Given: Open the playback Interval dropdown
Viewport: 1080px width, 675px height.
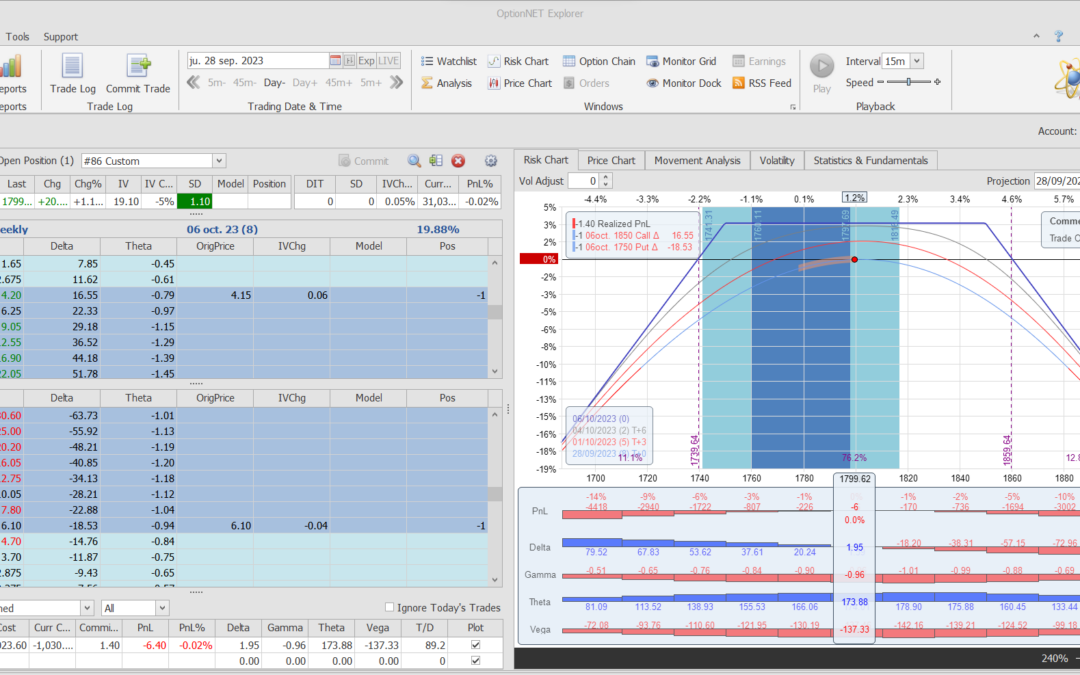Looking at the screenshot, I should click(x=917, y=61).
